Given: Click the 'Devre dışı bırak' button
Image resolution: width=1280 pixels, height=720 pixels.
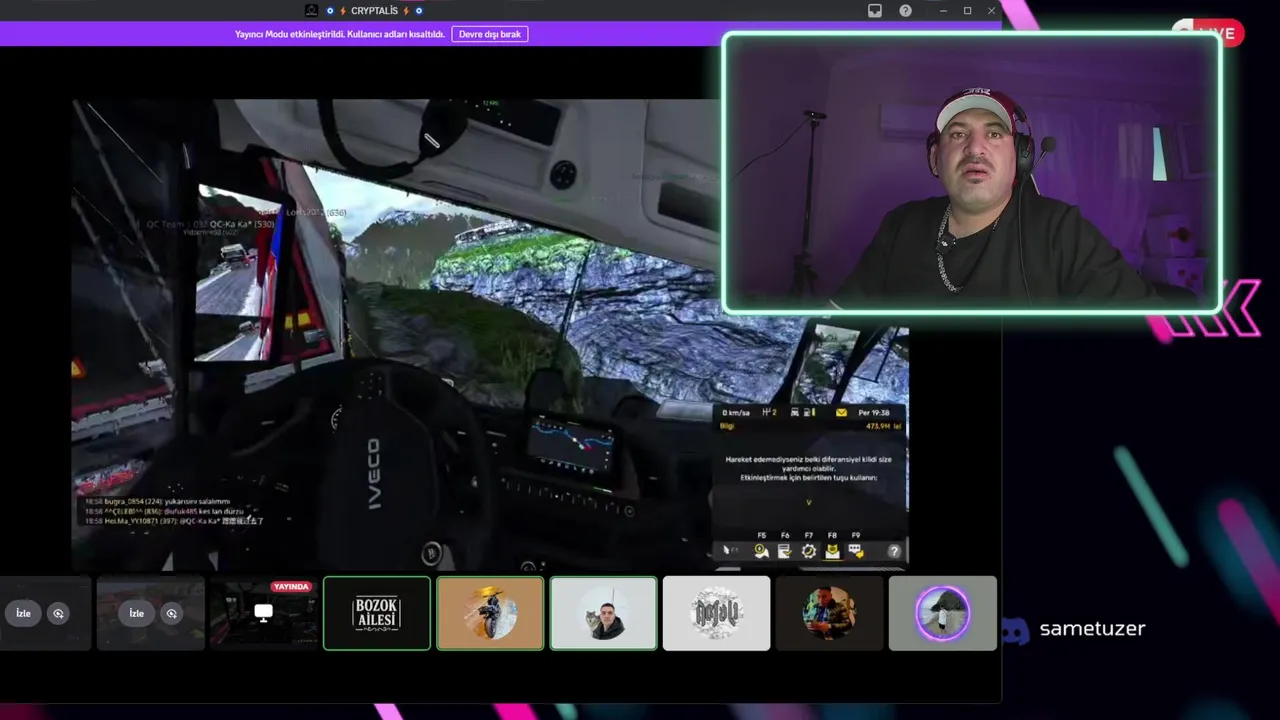Looking at the screenshot, I should coord(490,34).
